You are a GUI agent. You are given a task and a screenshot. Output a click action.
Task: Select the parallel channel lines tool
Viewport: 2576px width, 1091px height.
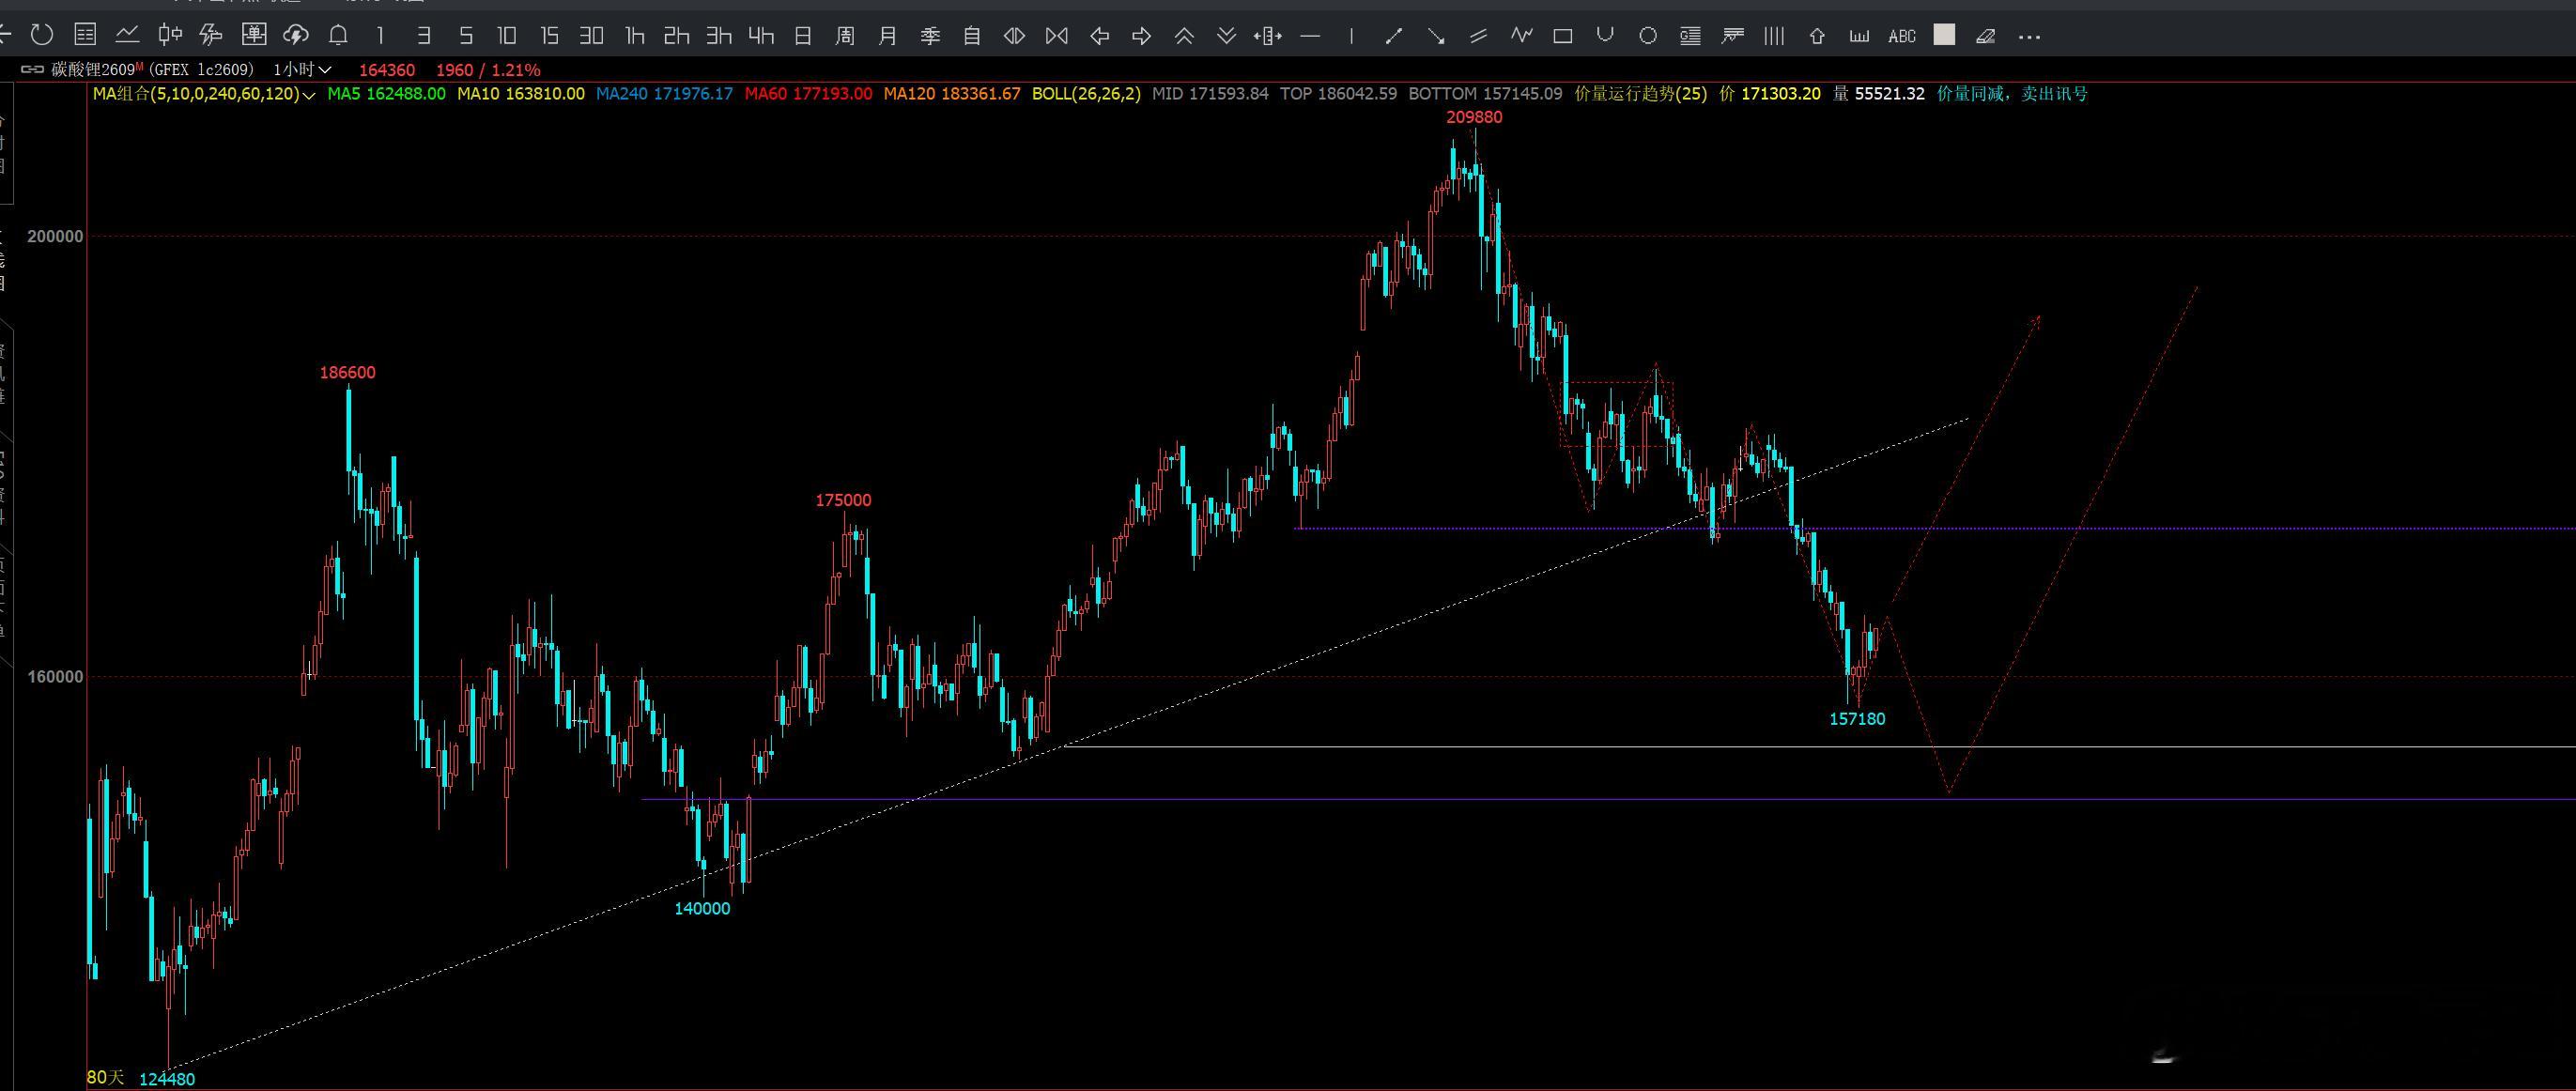1478,36
